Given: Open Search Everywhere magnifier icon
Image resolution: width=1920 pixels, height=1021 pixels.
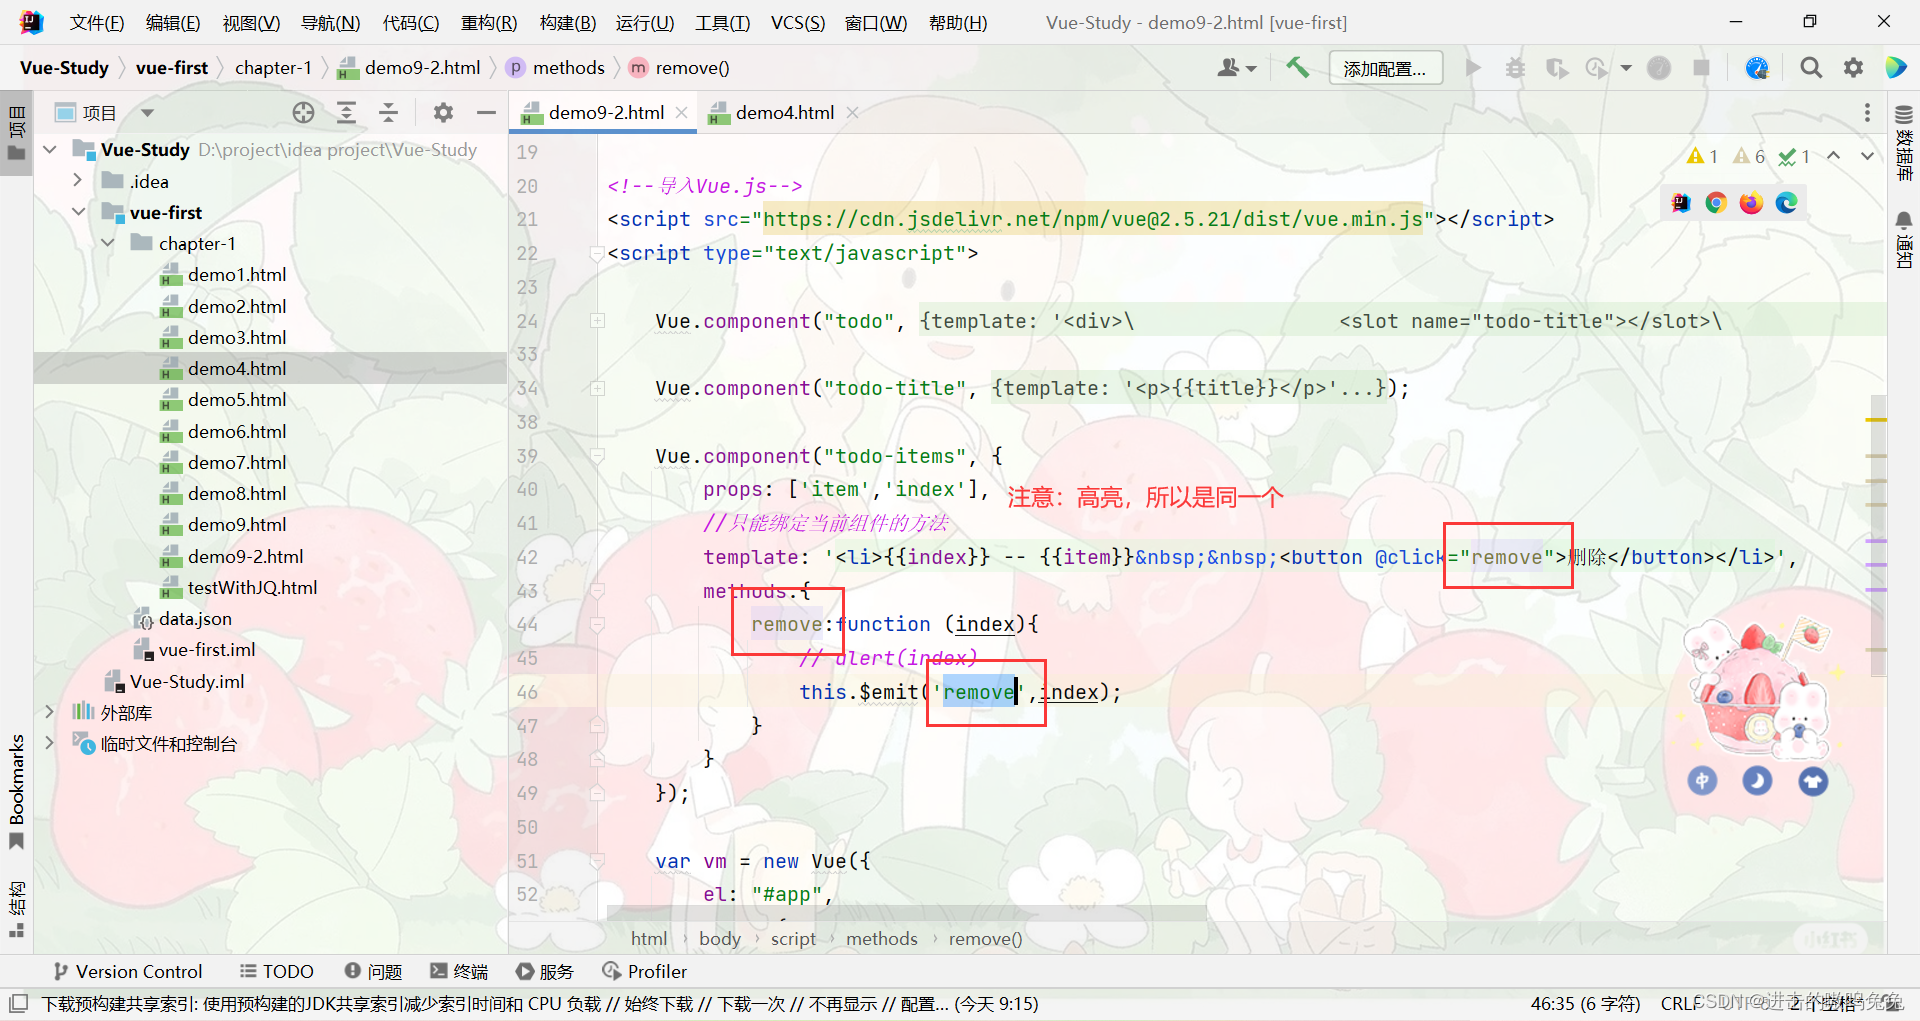Looking at the screenshot, I should (x=1810, y=68).
